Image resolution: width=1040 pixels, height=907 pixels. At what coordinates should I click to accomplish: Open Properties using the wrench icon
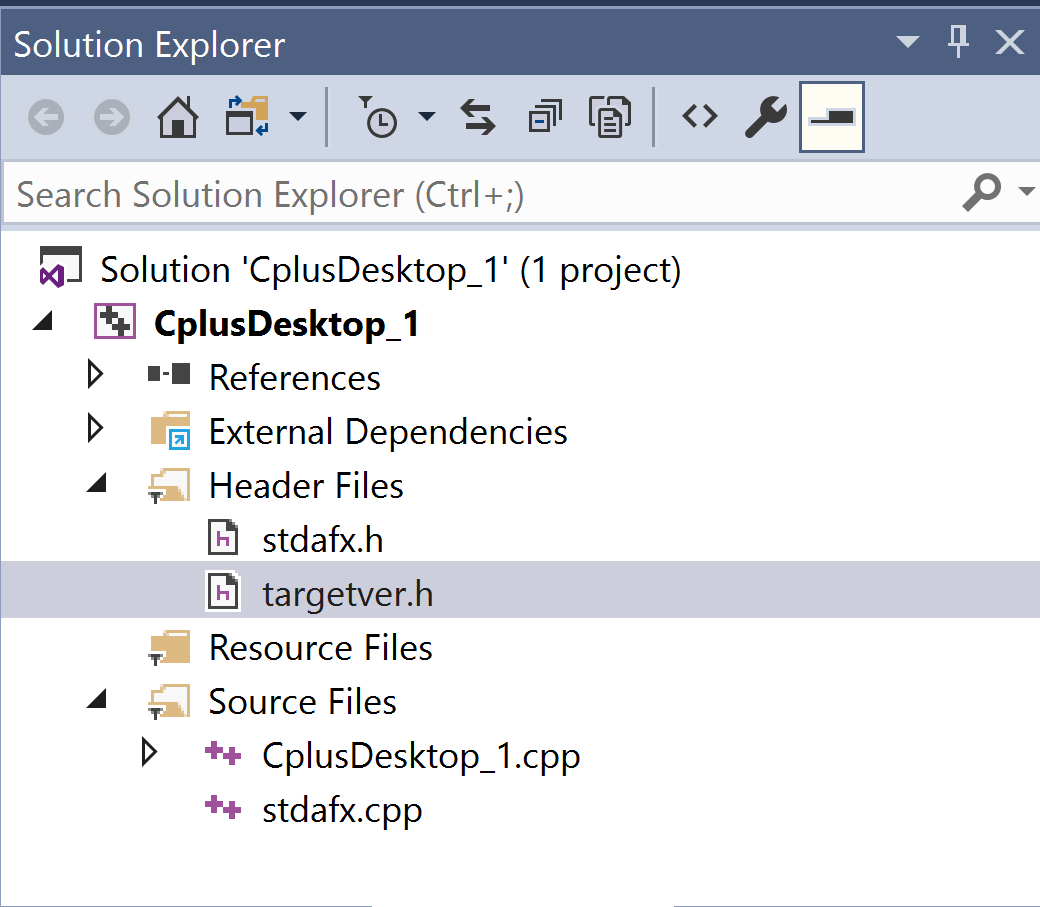[x=765, y=117]
